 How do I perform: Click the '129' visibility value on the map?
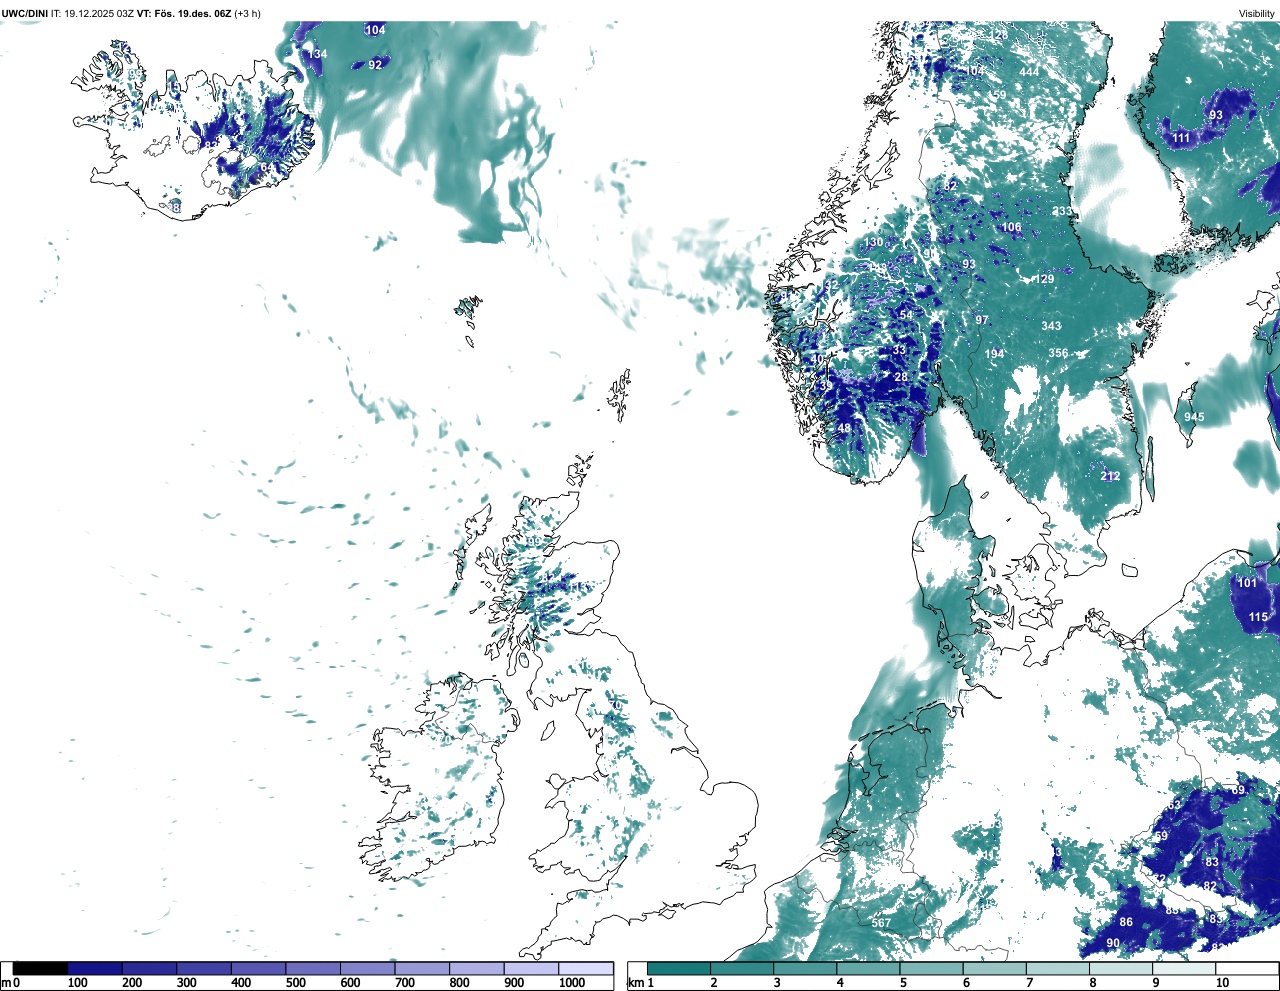1044,279
